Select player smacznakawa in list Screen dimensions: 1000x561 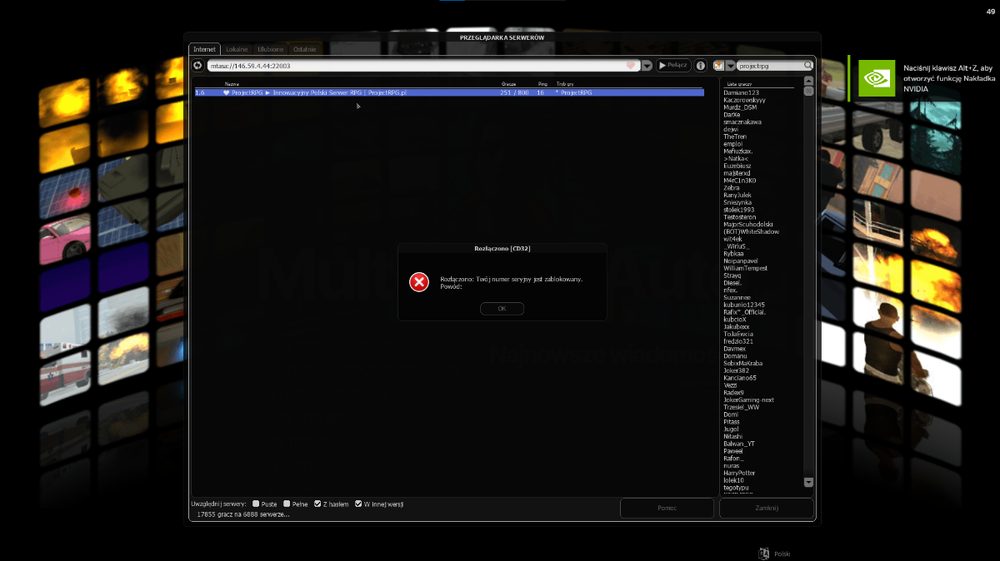(x=742, y=122)
